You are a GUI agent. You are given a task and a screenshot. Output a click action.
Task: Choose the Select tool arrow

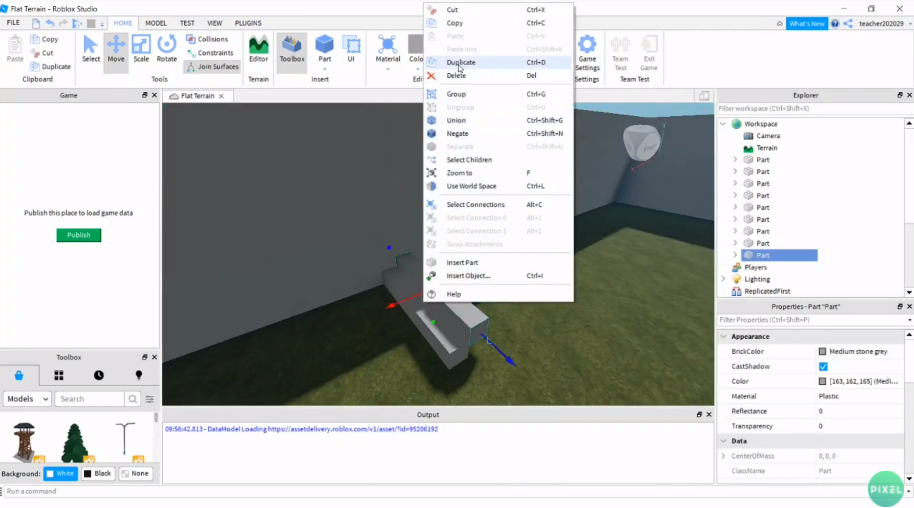pyautogui.click(x=90, y=49)
